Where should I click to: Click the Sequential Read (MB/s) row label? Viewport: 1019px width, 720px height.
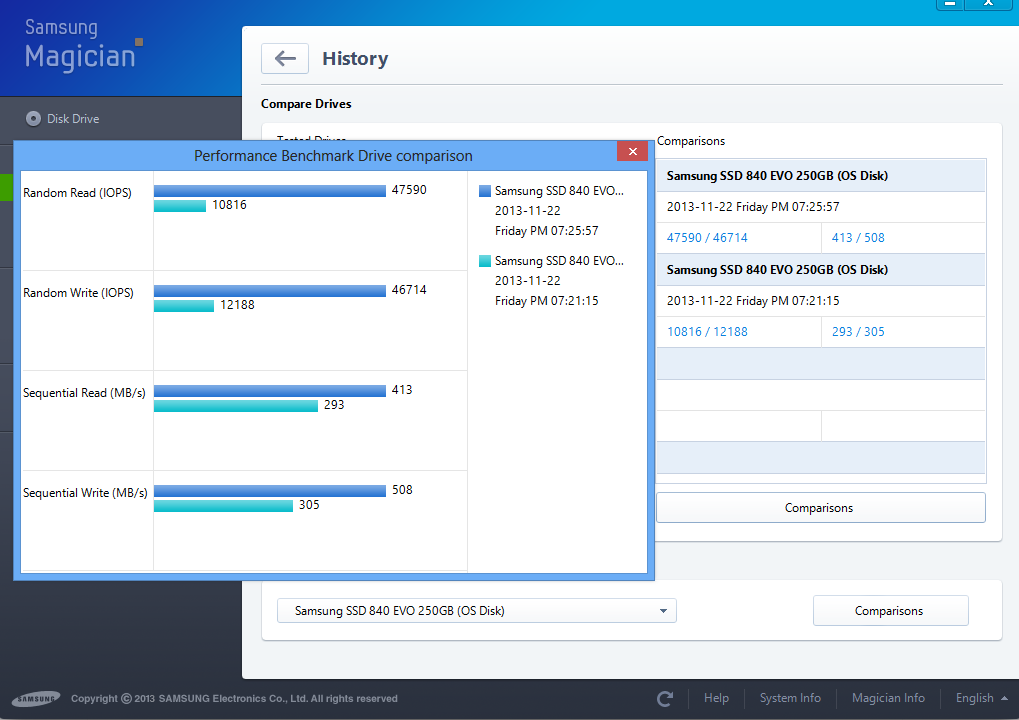point(84,393)
